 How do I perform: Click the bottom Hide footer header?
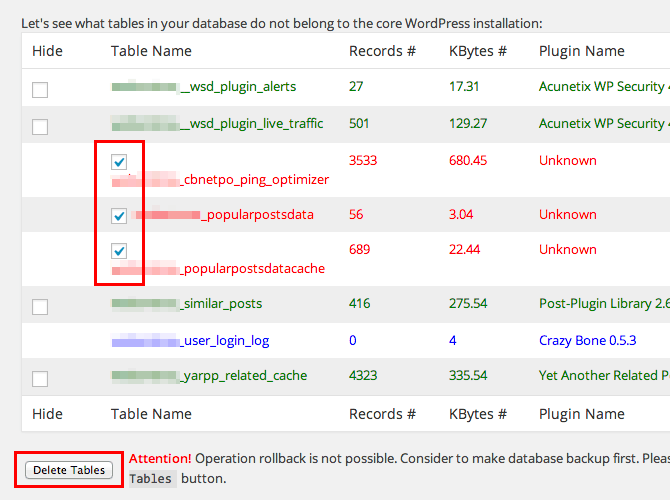coord(47,414)
